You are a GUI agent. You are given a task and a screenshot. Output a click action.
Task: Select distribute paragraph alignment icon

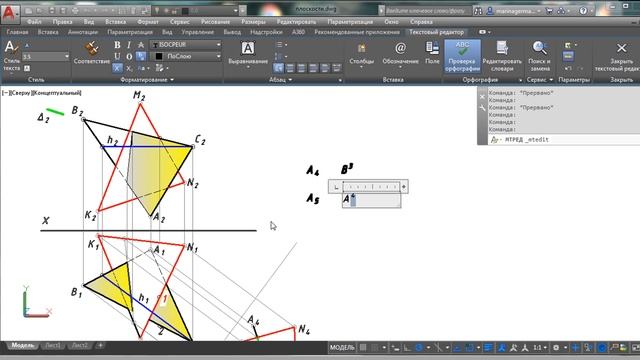pos(337,68)
